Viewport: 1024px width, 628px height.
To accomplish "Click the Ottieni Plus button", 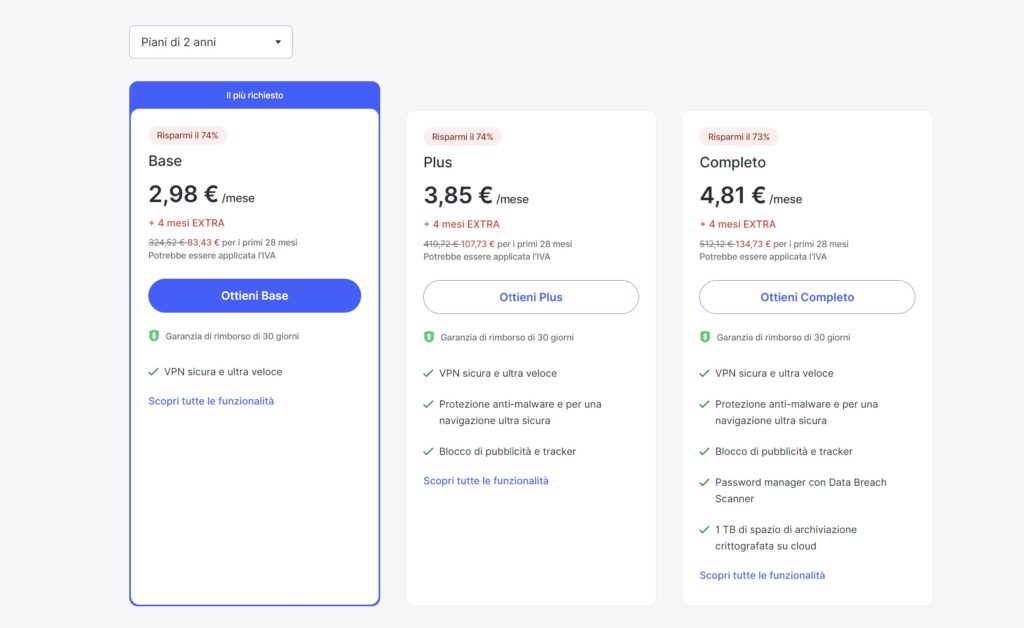I will [530, 297].
